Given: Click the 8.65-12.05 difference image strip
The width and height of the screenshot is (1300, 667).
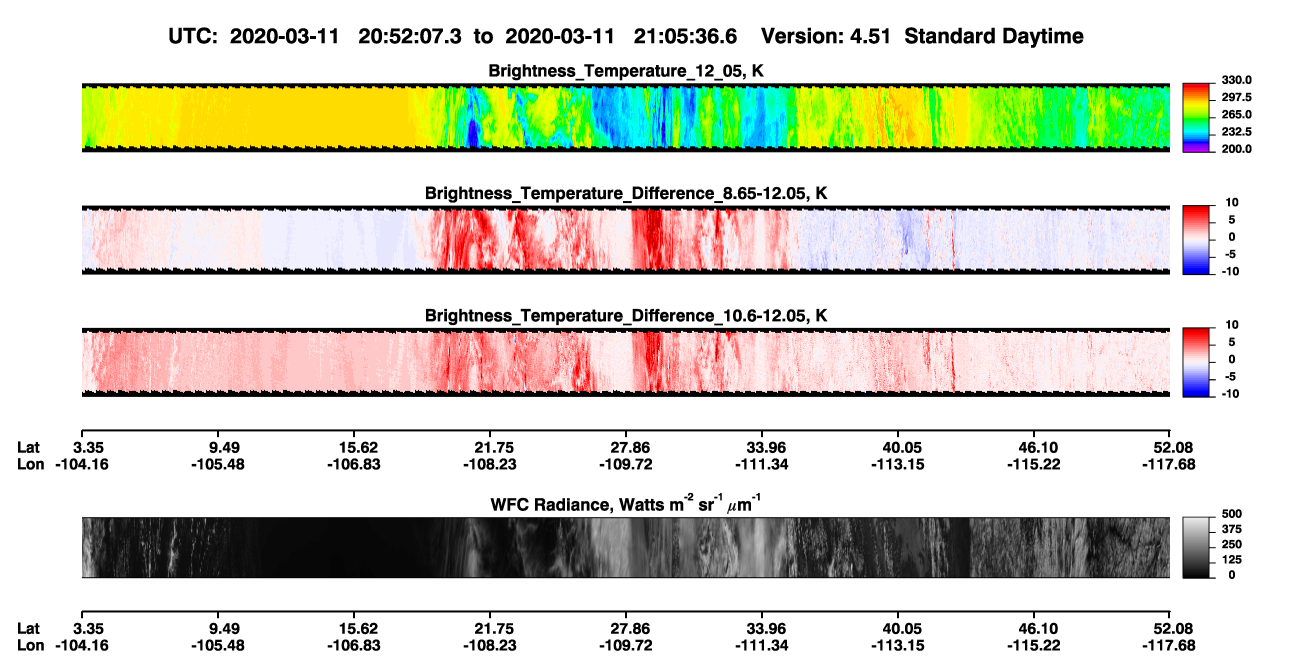Looking at the screenshot, I should coord(626,240).
